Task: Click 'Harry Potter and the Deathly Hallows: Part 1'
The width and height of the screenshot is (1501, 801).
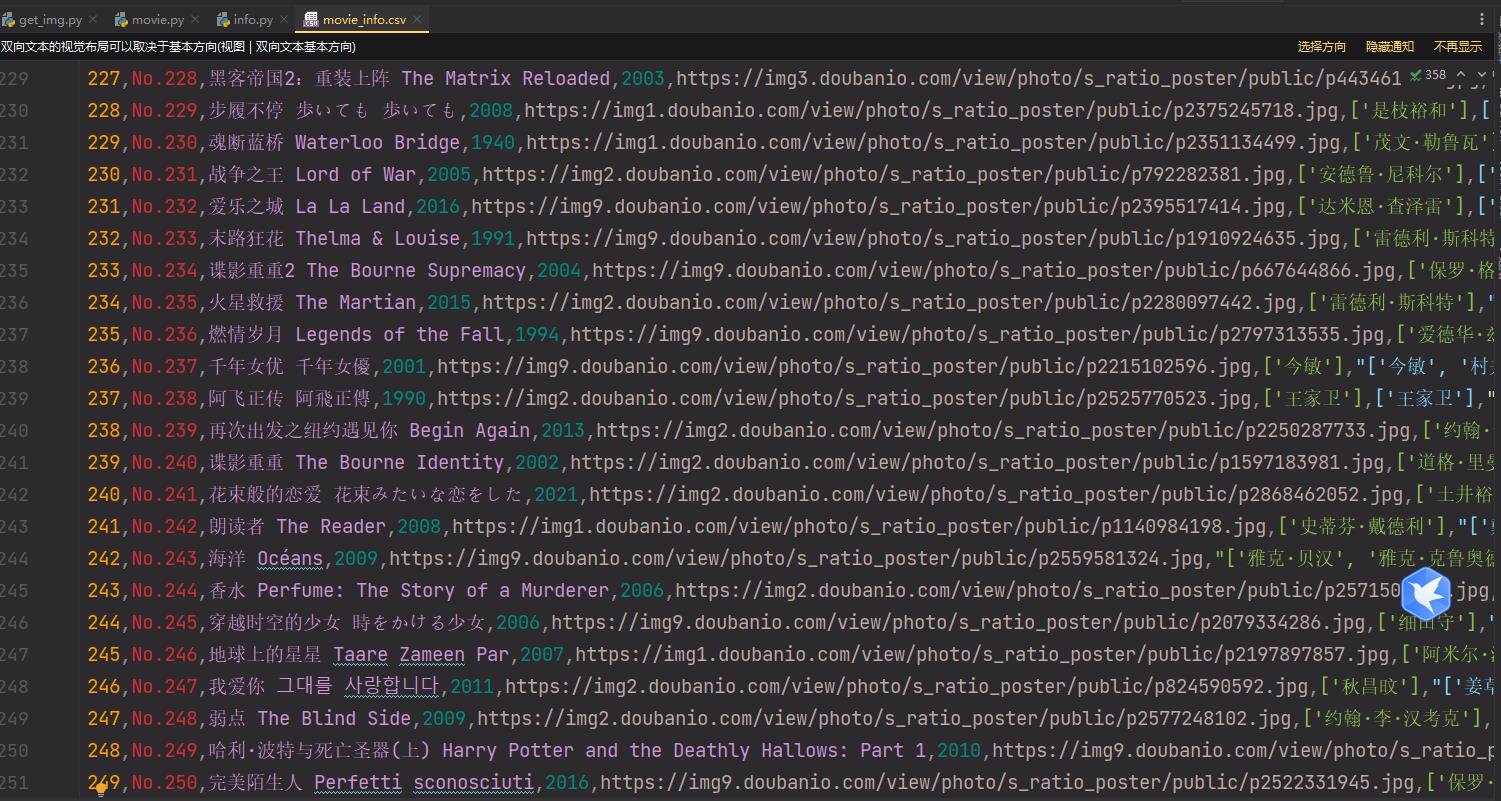Action: click(684, 750)
